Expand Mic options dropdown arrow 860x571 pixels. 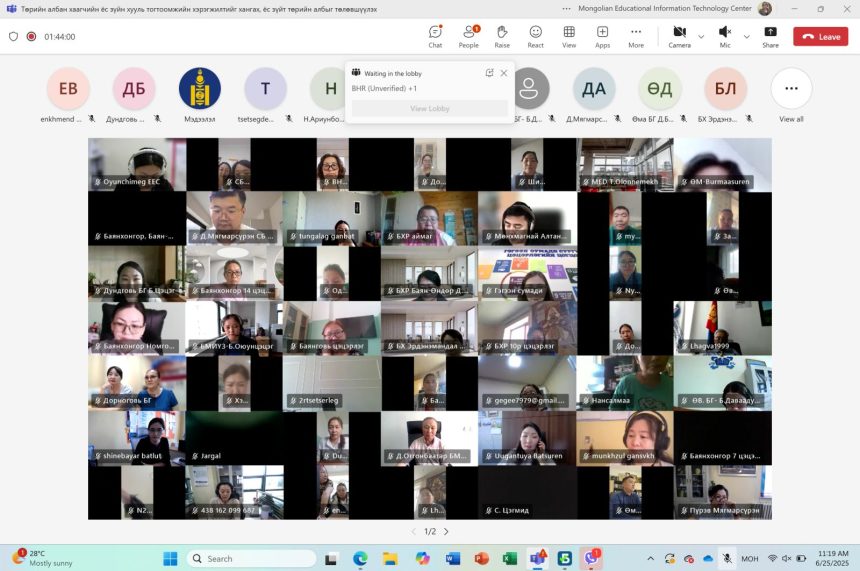tap(746, 37)
